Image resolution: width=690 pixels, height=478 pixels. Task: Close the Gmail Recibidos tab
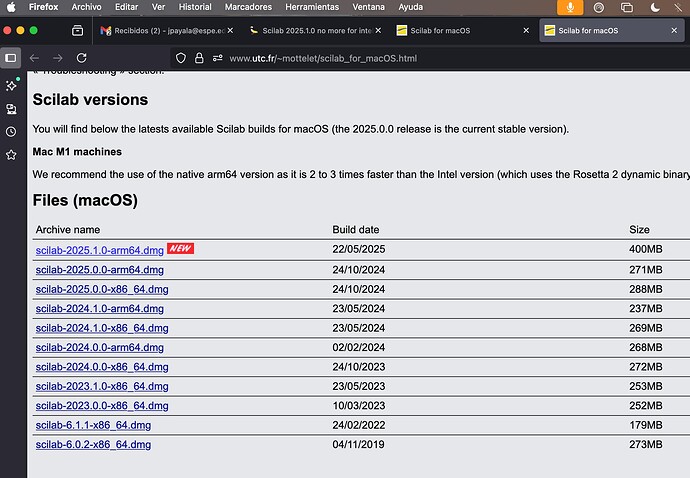coord(230,30)
